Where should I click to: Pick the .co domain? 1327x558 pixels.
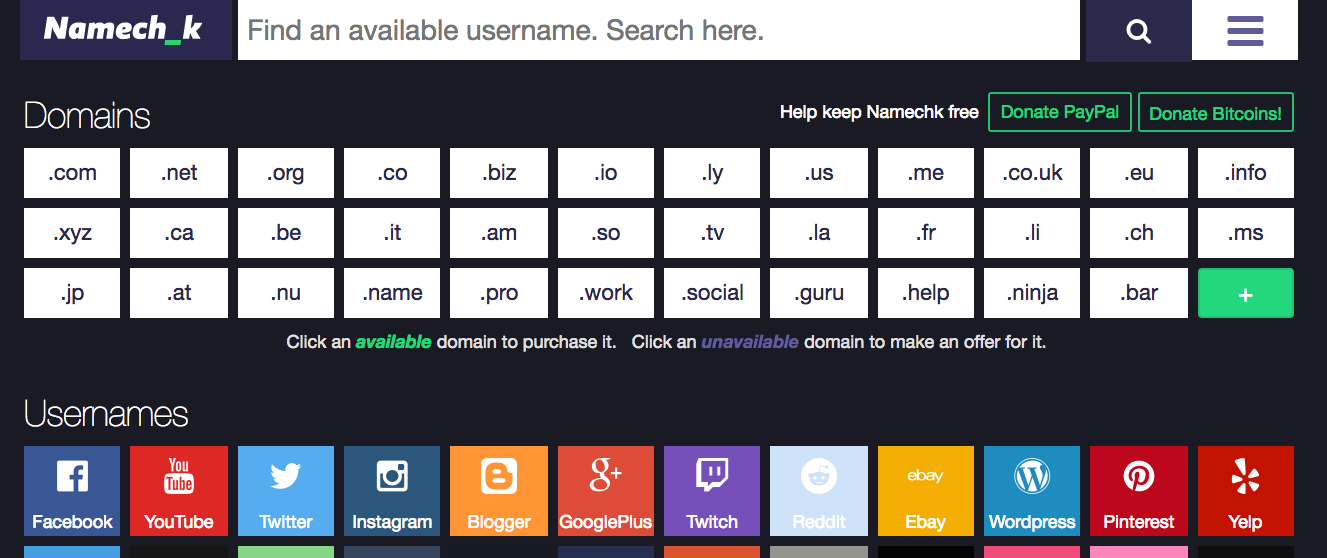(x=392, y=173)
